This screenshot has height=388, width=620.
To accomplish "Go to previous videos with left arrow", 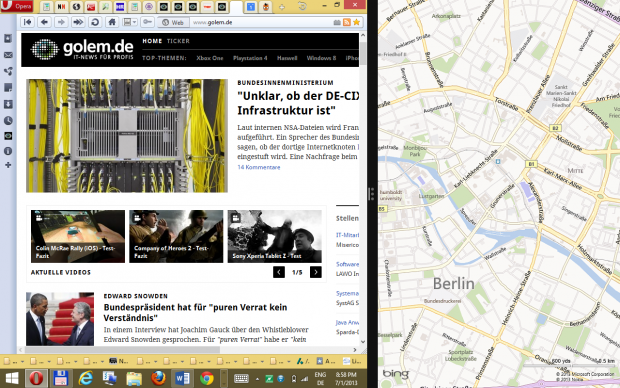I will [x=279, y=272].
